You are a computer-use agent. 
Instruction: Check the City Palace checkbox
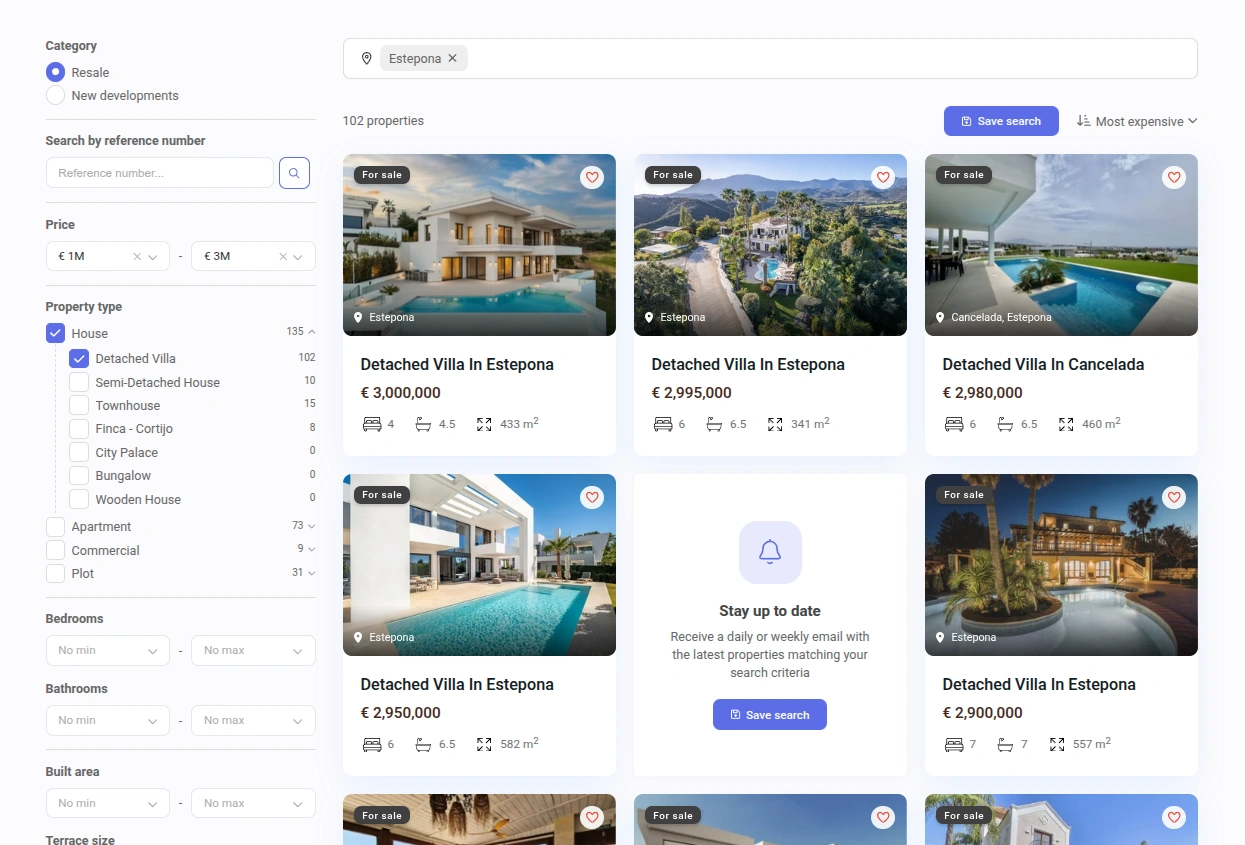[x=79, y=452]
